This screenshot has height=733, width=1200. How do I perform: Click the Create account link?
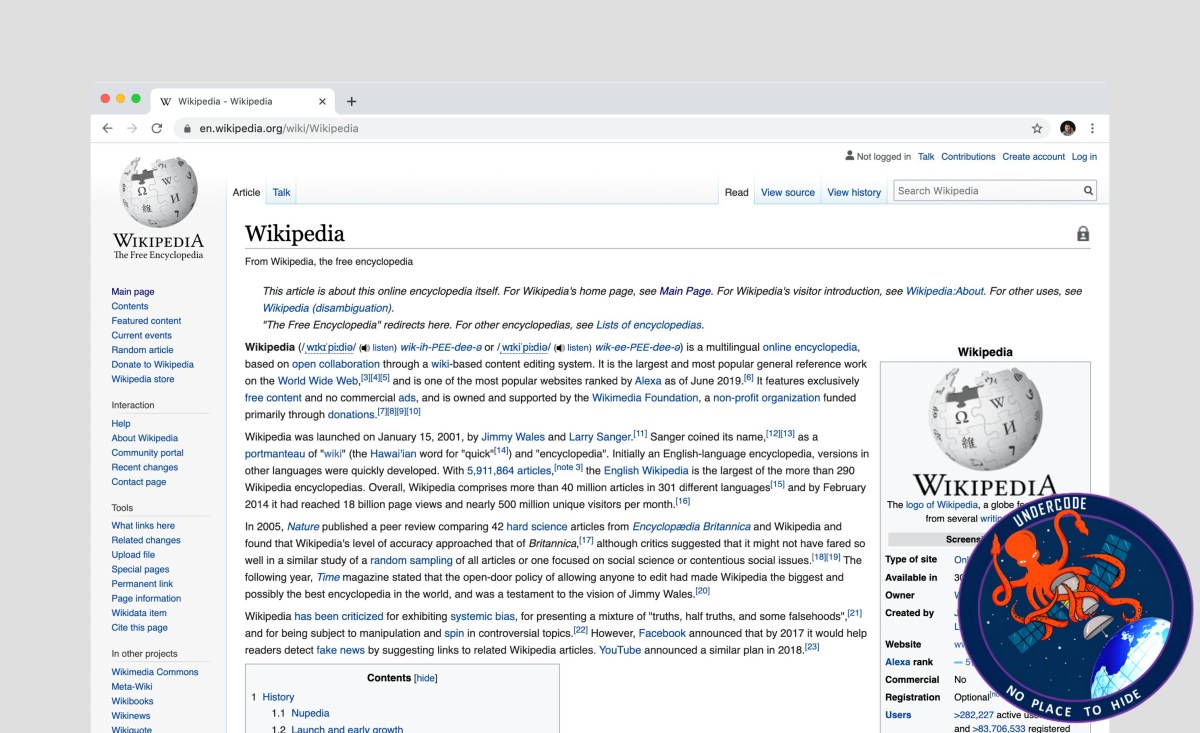[1034, 156]
